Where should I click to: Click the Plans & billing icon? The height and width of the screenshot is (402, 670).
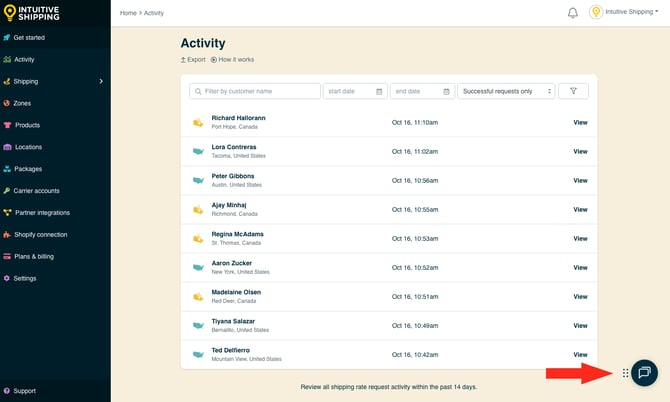(x=7, y=256)
